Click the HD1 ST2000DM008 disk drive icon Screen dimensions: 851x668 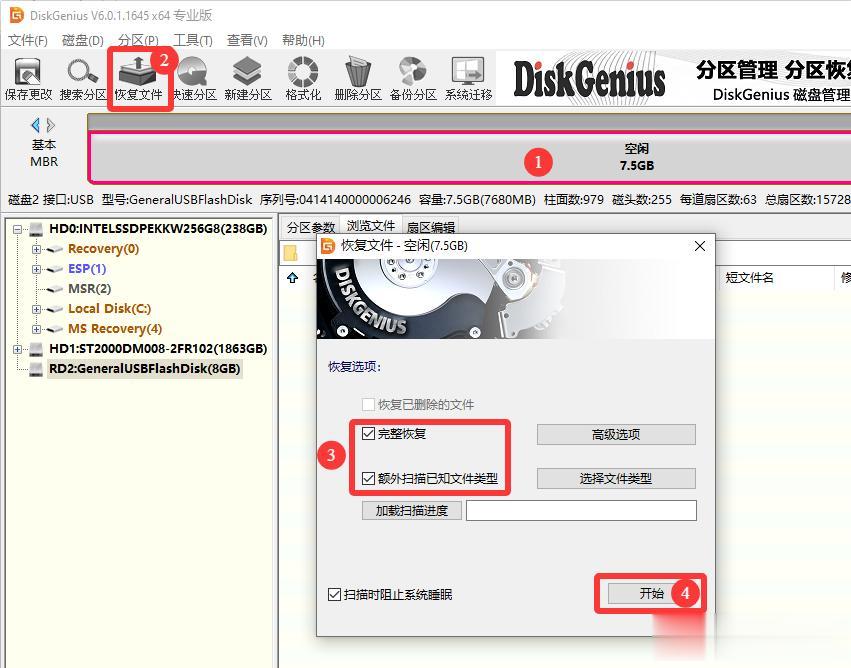[x=36, y=348]
